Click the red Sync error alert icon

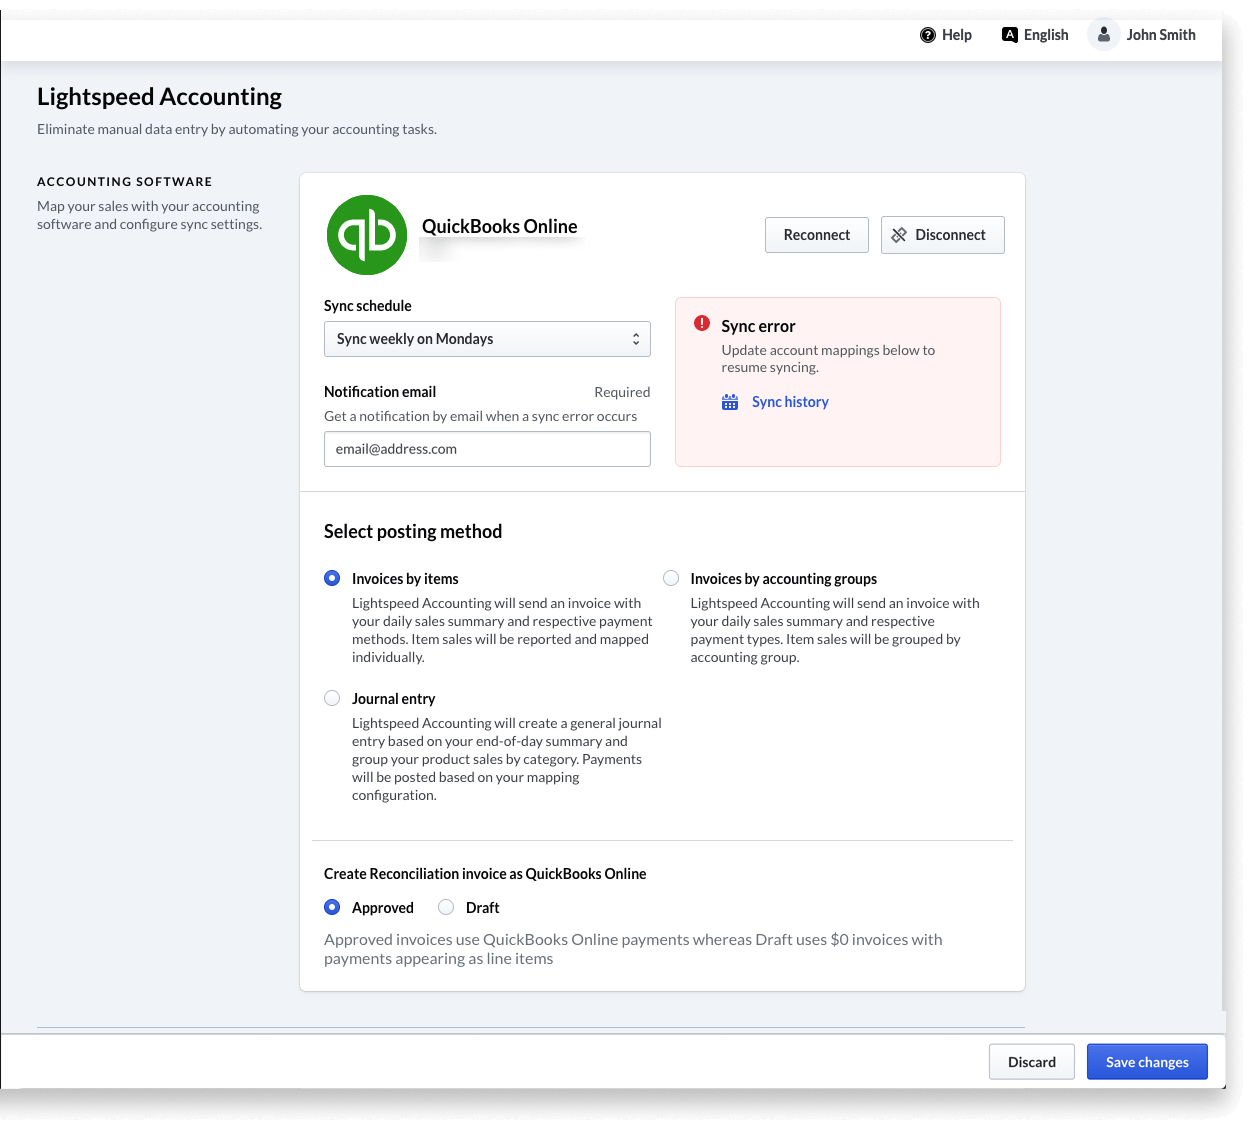[701, 323]
